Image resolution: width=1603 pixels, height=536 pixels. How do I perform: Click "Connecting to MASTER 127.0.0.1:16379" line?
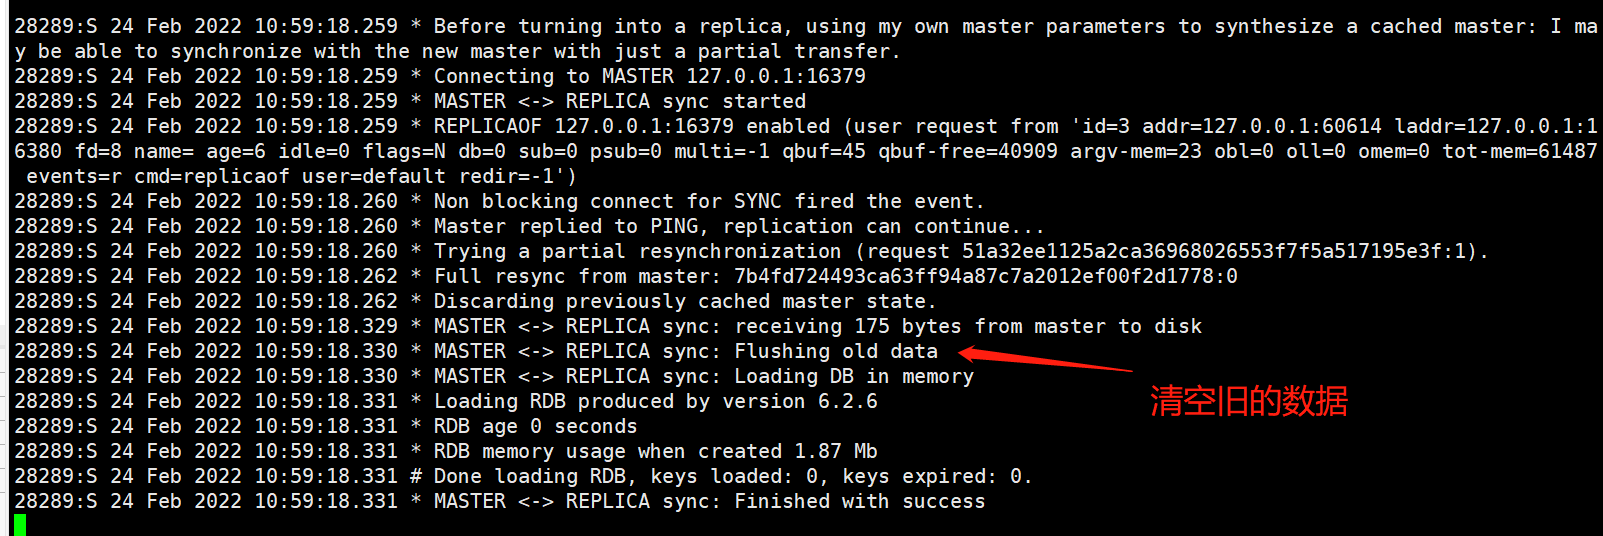(649, 76)
